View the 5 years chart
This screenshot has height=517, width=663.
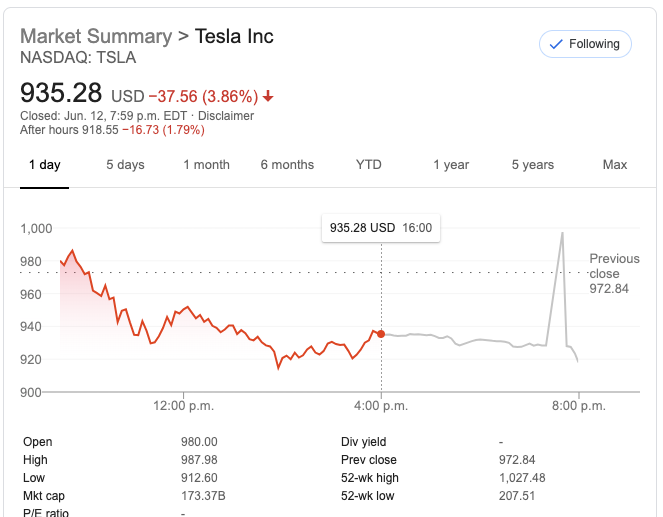click(x=532, y=165)
